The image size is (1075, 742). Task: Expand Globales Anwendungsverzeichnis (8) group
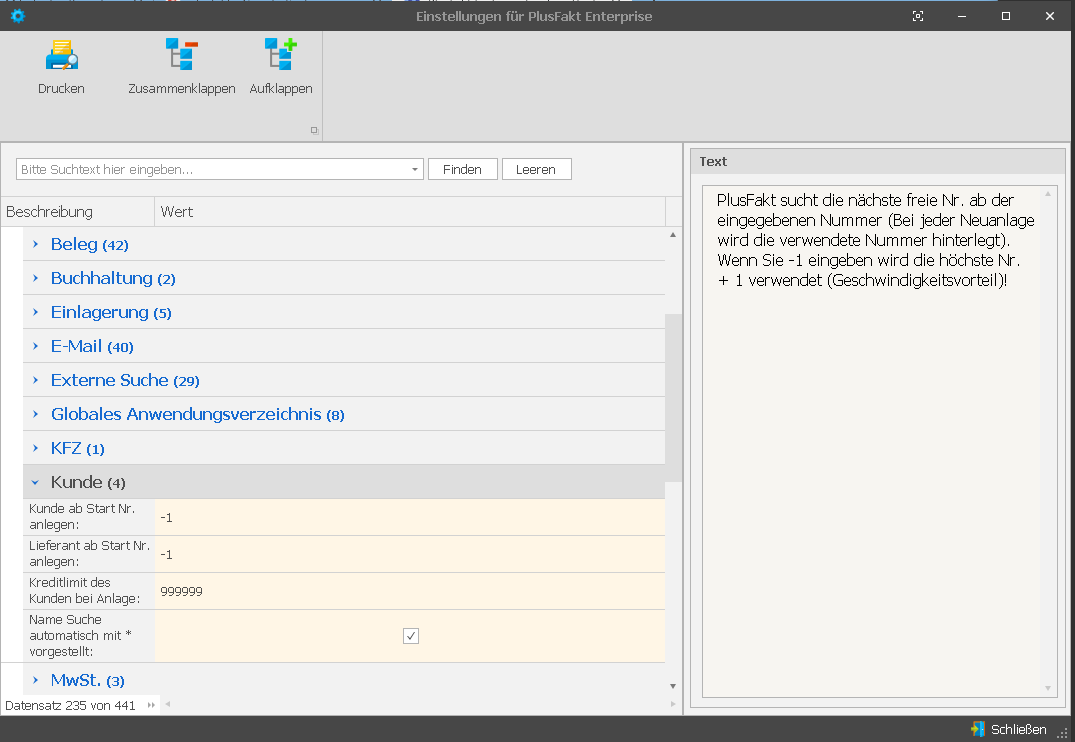point(36,414)
